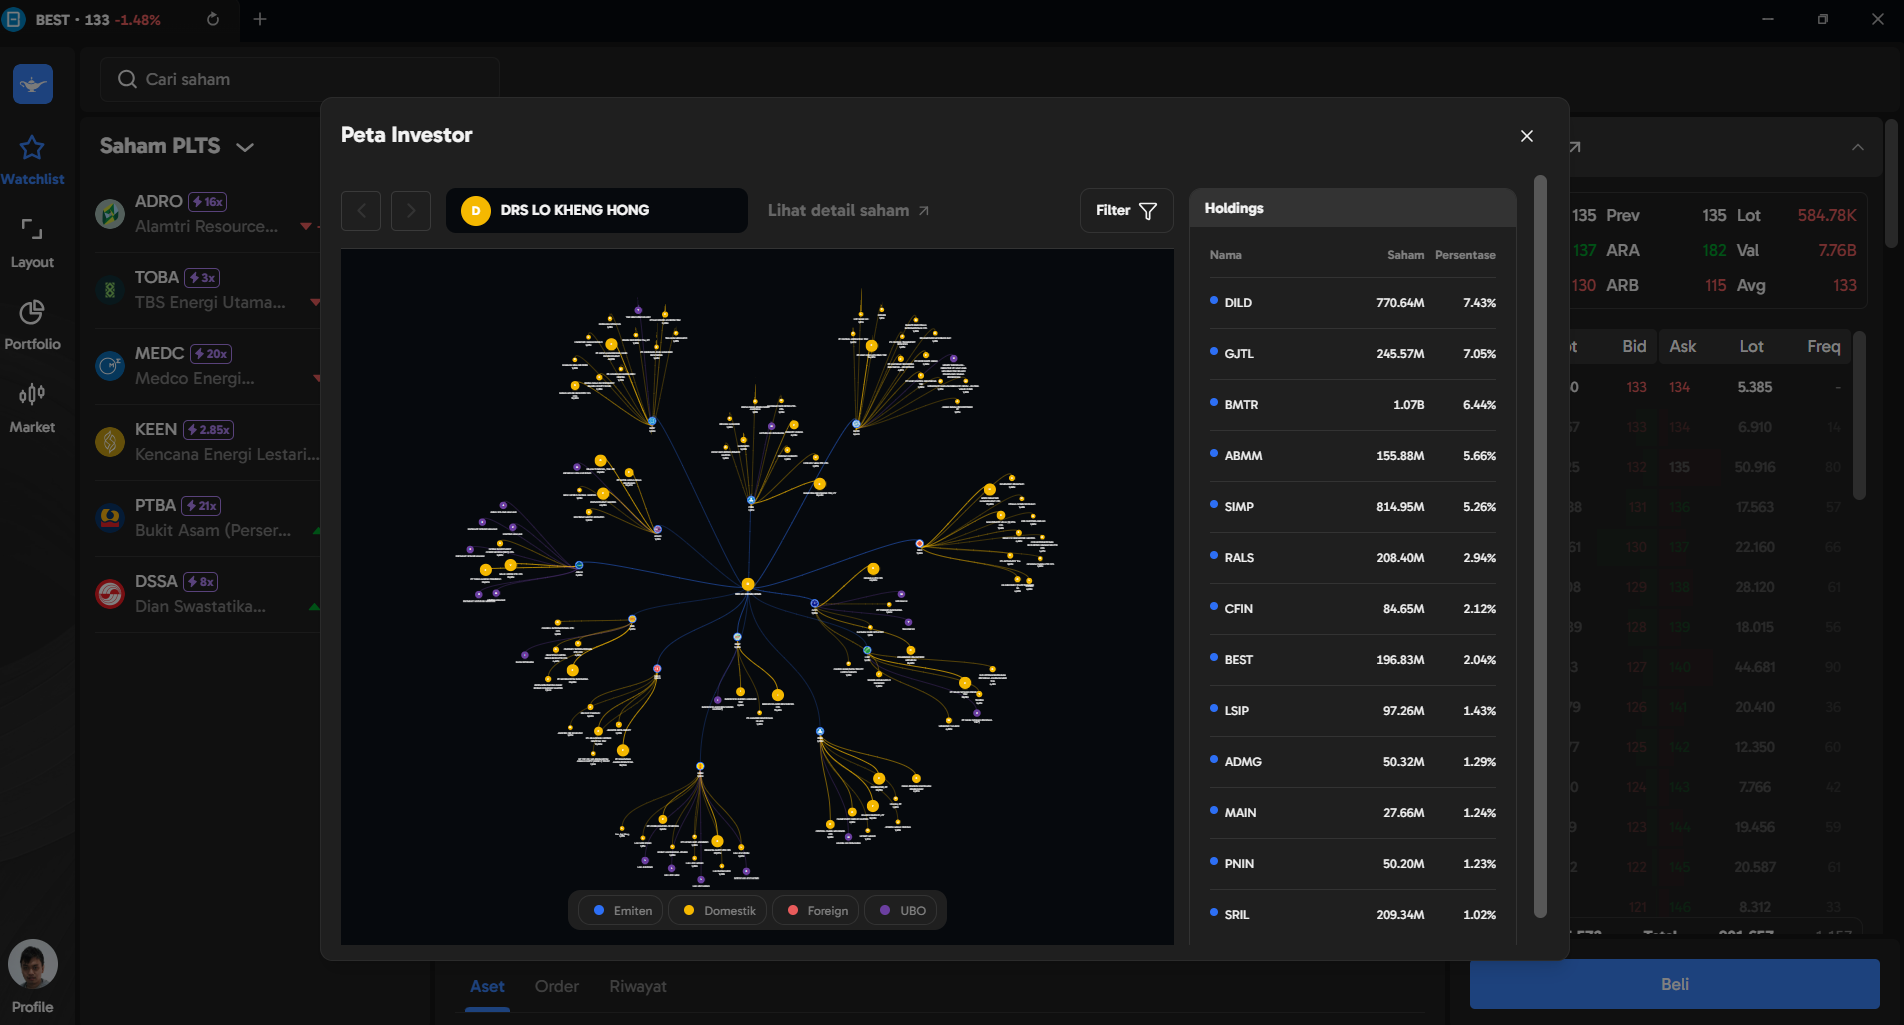Viewport: 1904px width, 1025px height.
Task: Switch to the Order tab
Action: tap(557, 986)
